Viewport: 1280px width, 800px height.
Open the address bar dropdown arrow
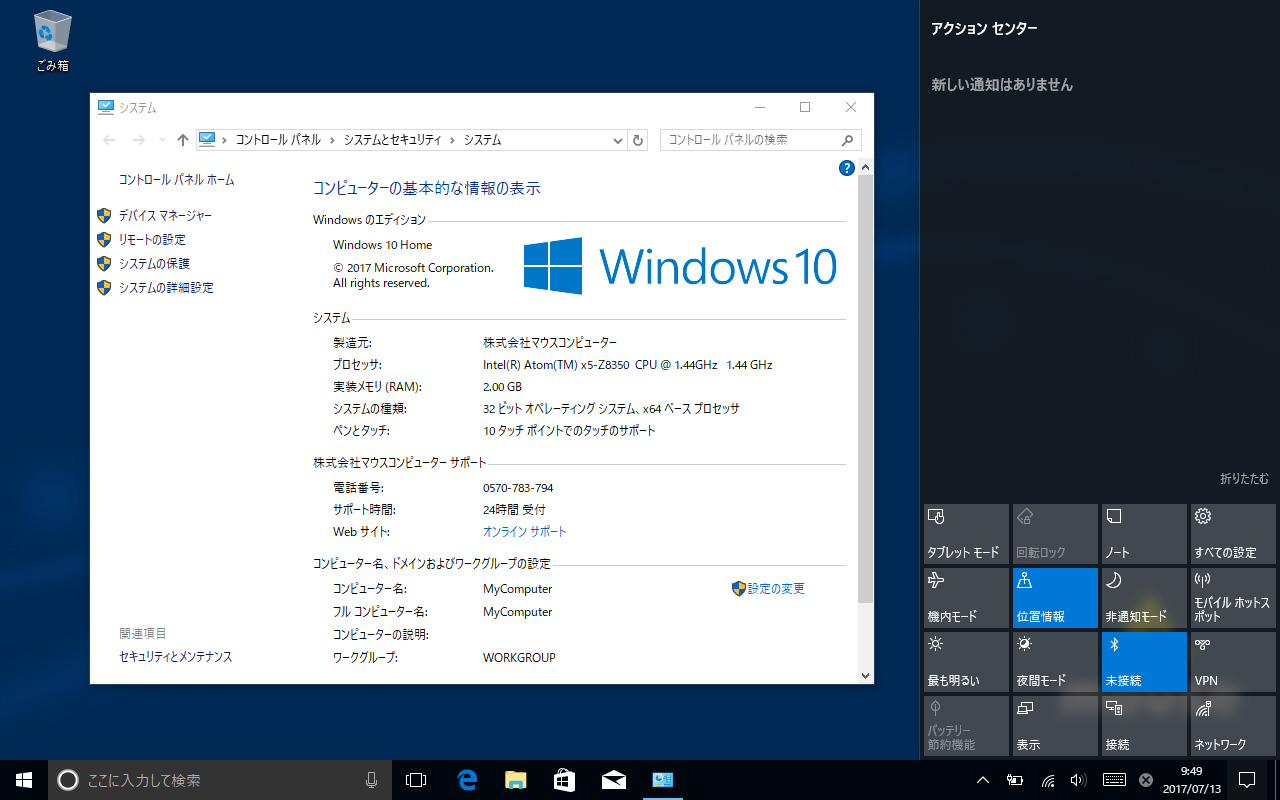pos(617,140)
